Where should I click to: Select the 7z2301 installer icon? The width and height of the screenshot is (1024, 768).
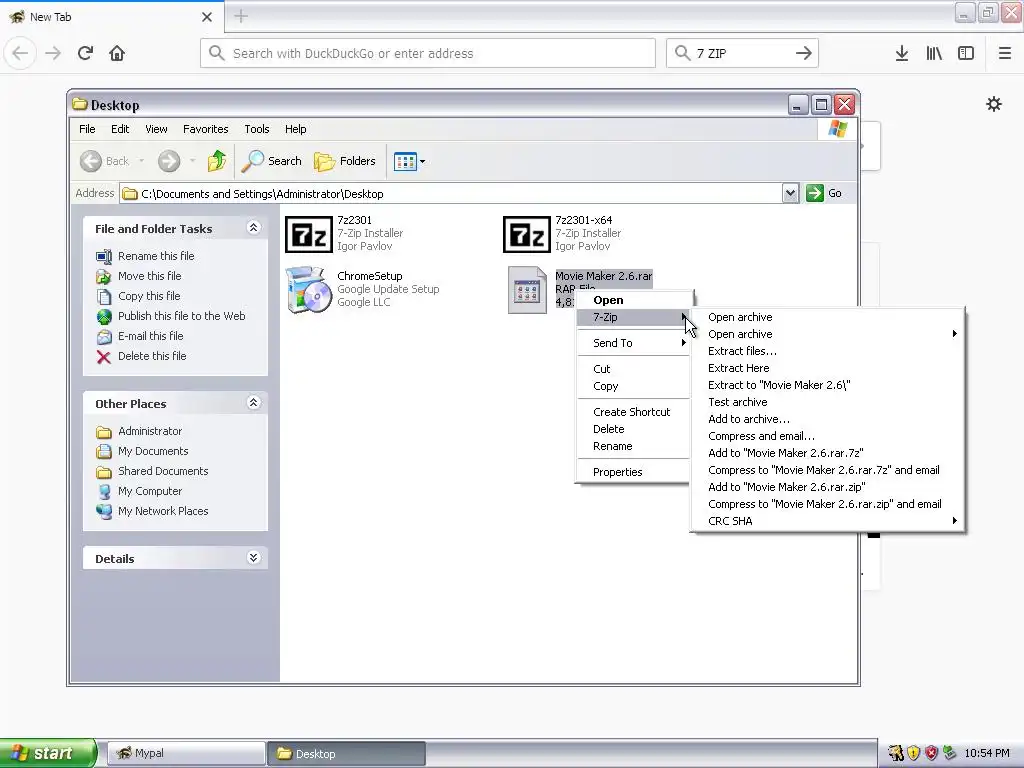309,234
